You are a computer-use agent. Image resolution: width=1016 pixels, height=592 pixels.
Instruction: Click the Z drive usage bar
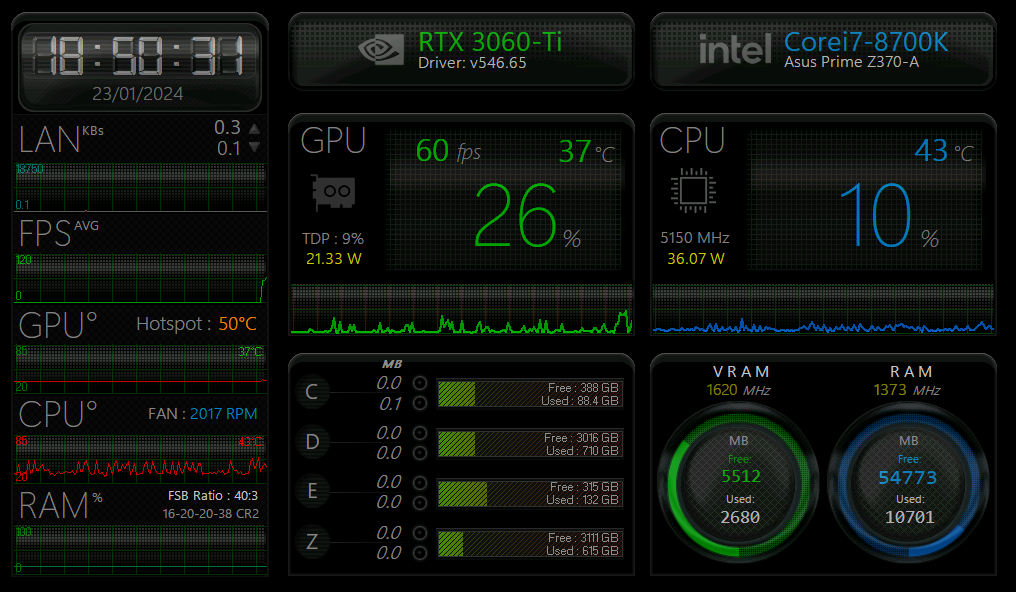(530, 544)
